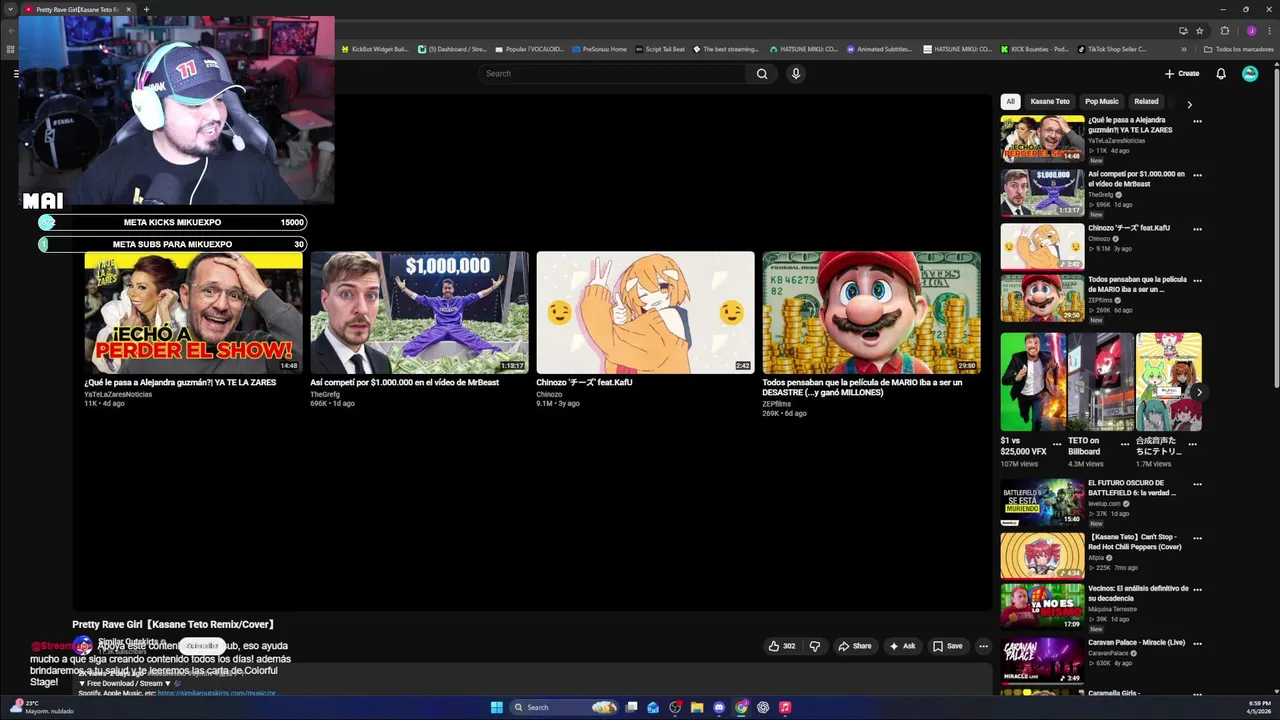Open options for Alejandra Guzmán sidebar video
The width and height of the screenshot is (1280, 720).
(1197, 121)
